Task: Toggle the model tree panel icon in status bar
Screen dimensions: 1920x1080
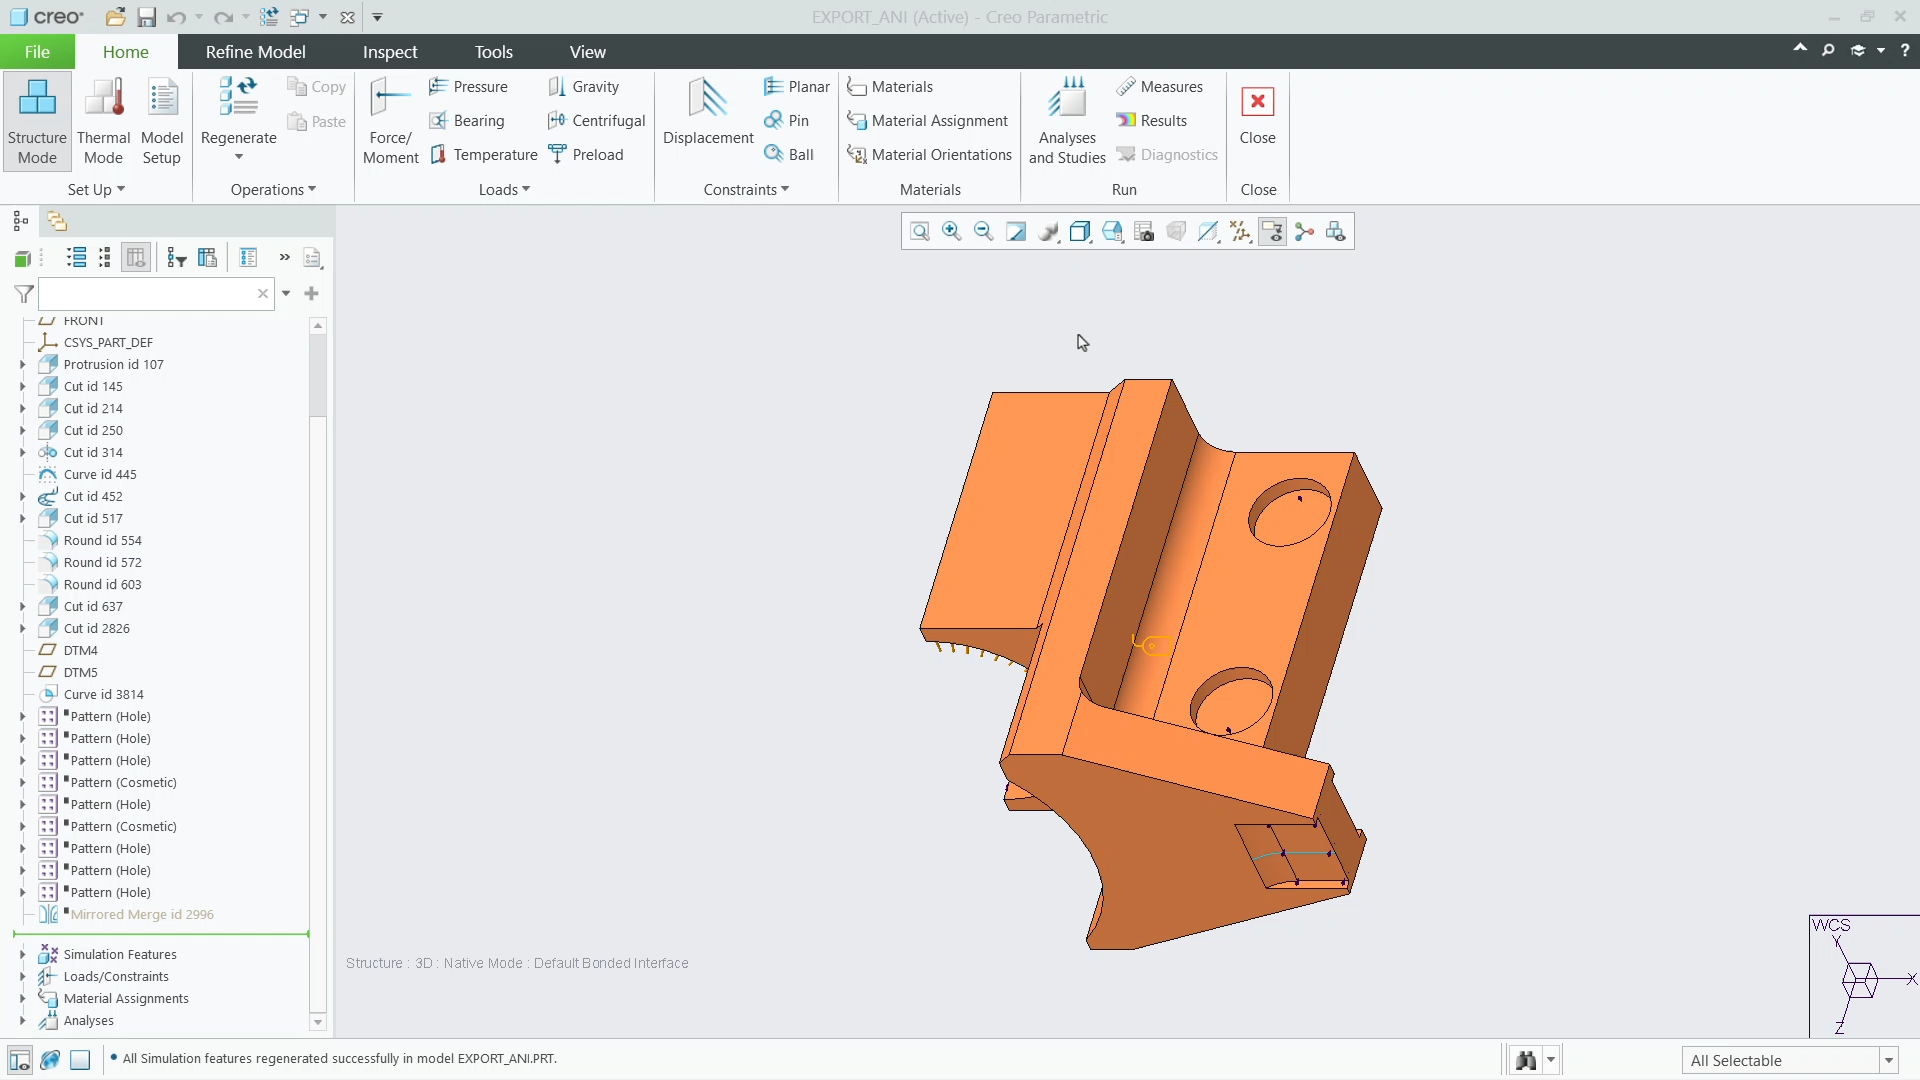Action: tap(20, 1060)
